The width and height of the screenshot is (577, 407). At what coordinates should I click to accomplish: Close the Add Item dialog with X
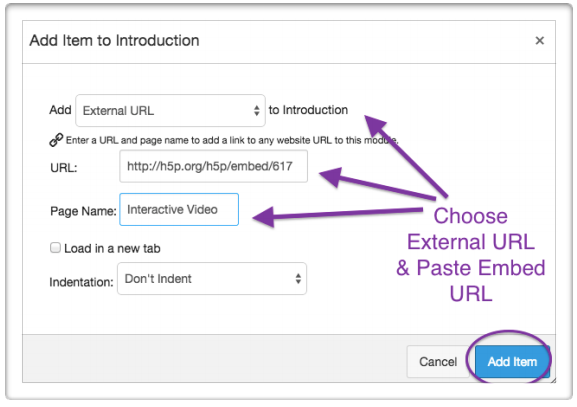click(539, 40)
